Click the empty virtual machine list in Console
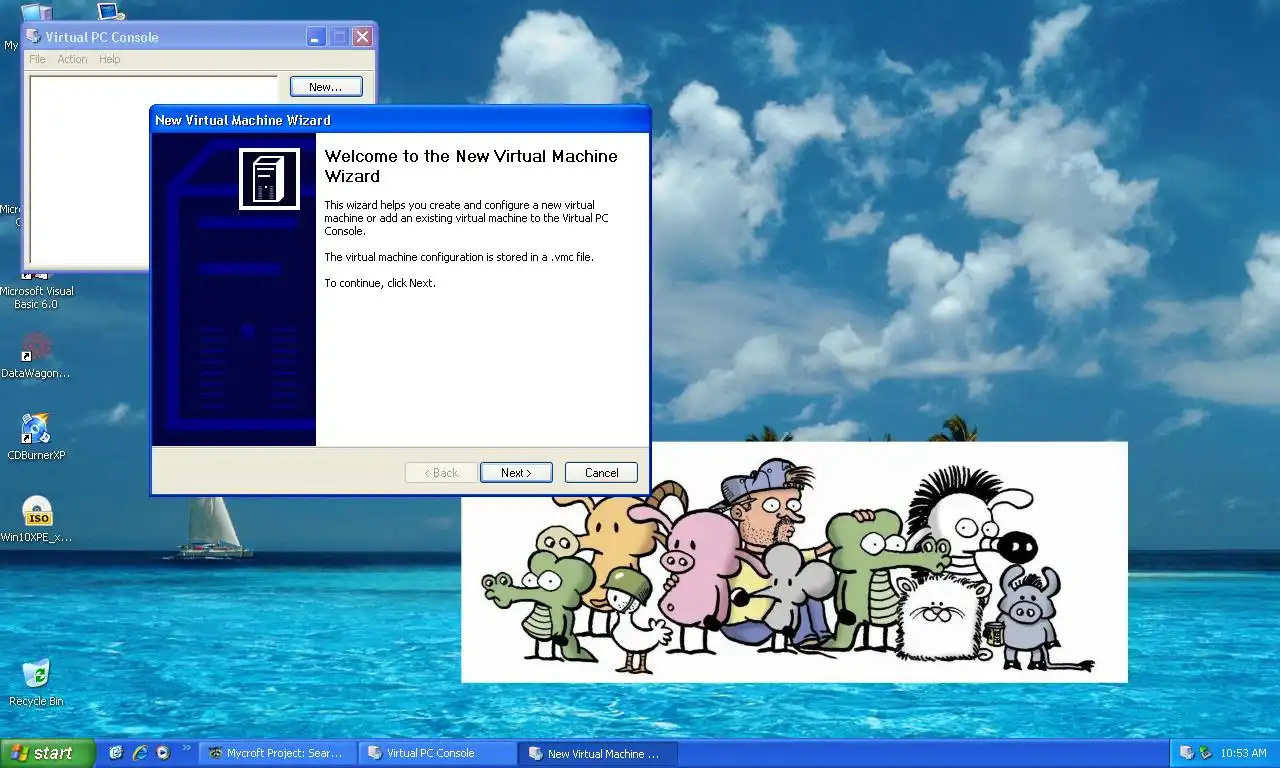The height and width of the screenshot is (768, 1280). (x=88, y=170)
